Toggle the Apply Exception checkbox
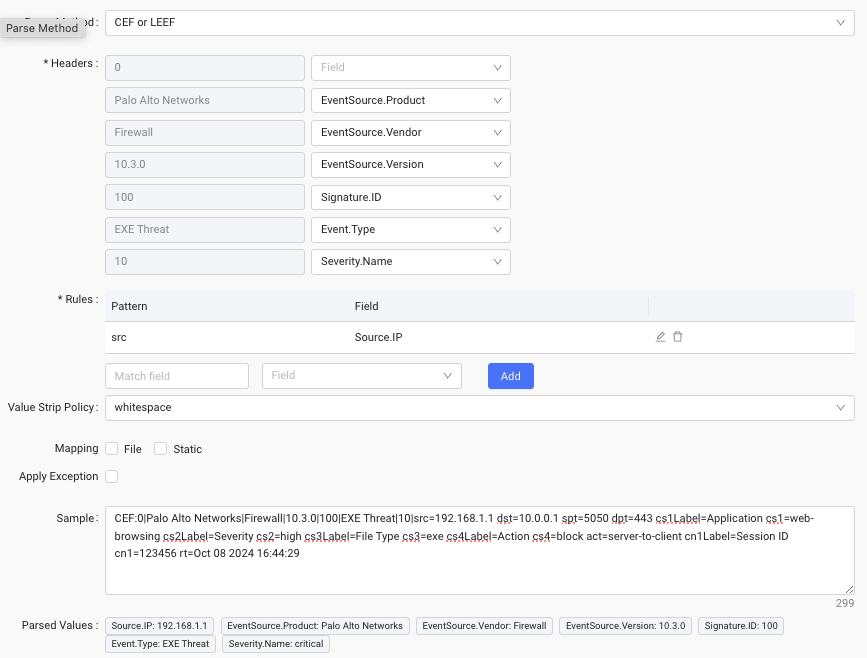The height and width of the screenshot is (658, 867). (x=112, y=477)
